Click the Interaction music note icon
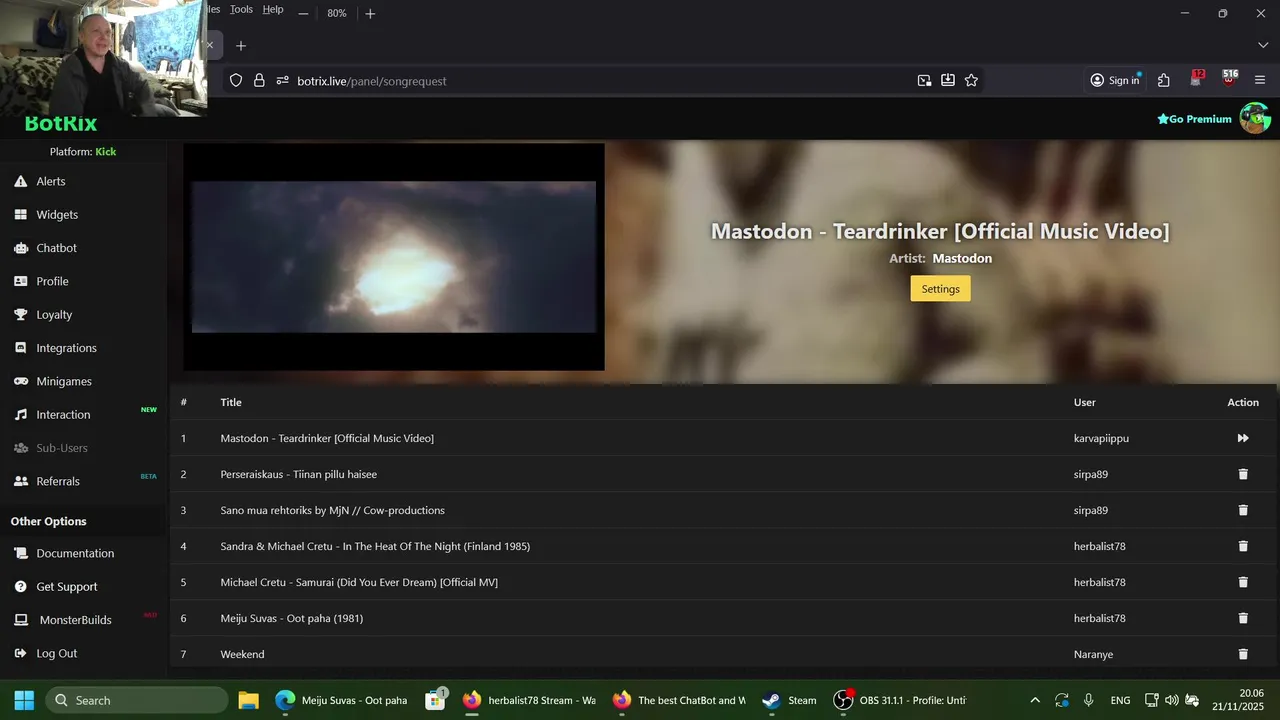 pyautogui.click(x=20, y=415)
